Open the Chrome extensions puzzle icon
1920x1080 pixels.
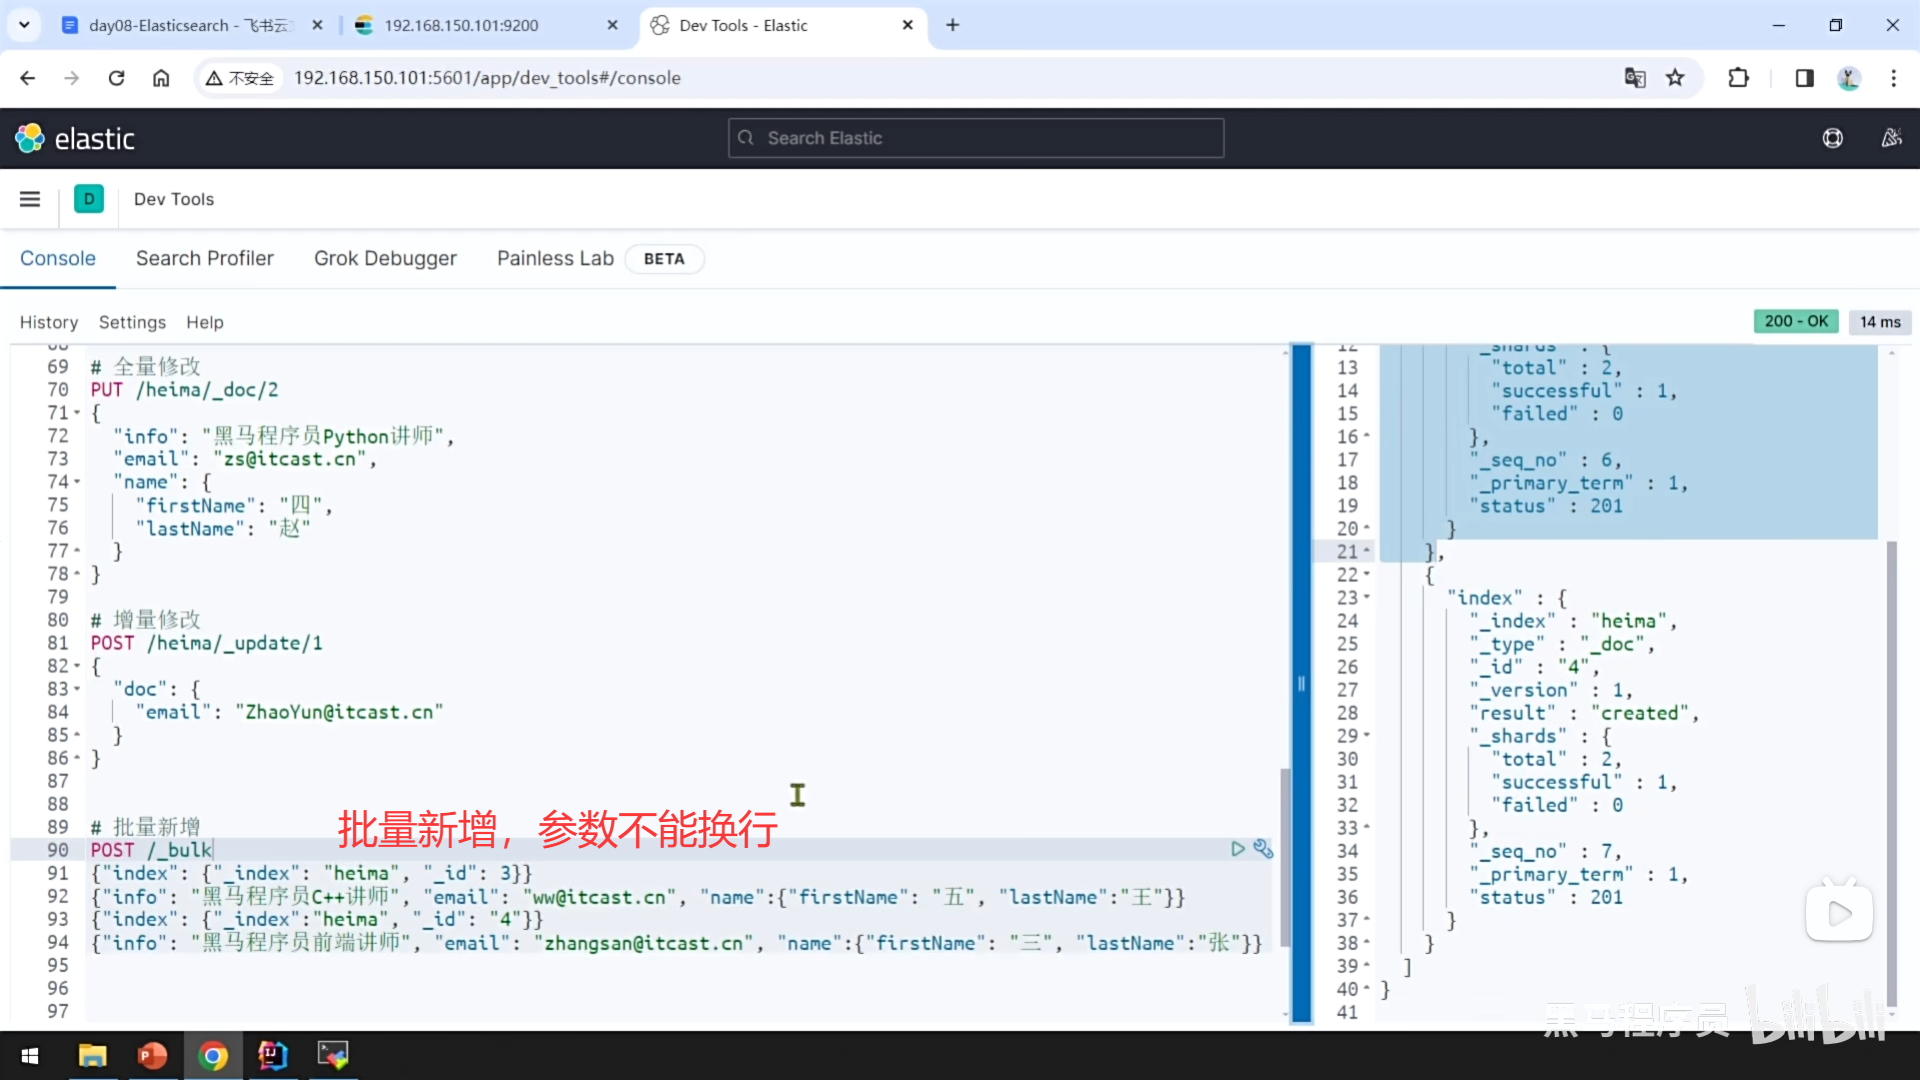1738,78
